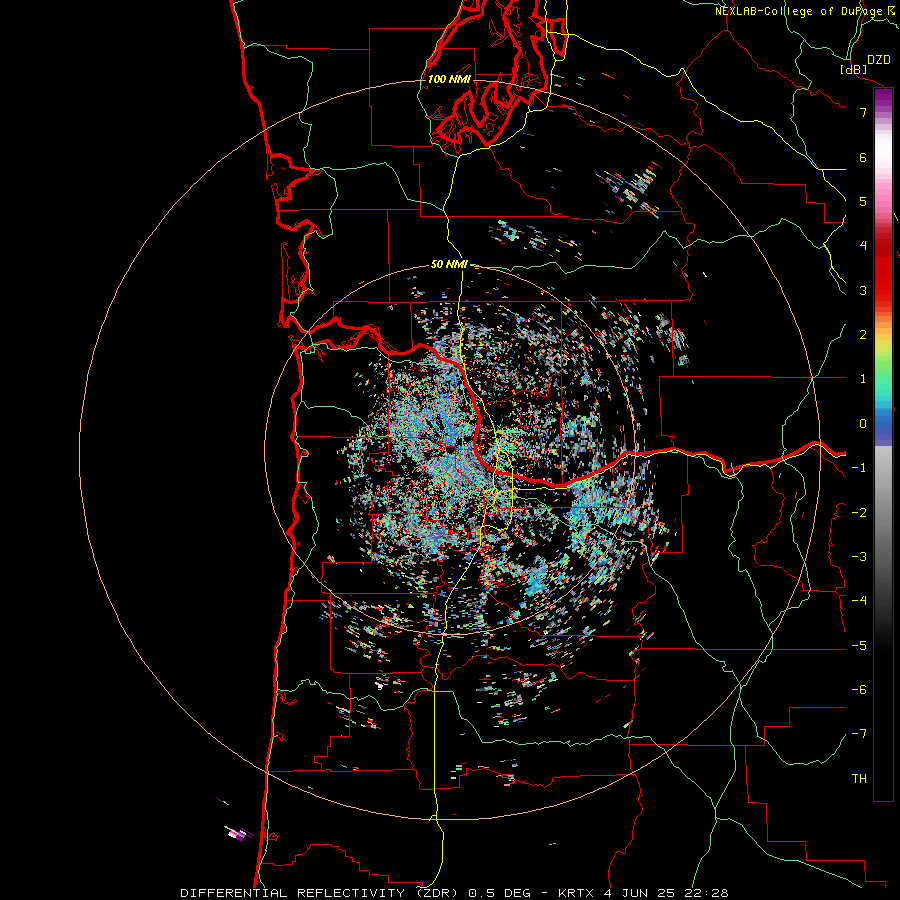The width and height of the screenshot is (900, 900).
Task: Click the "50 NMI" range ring label
Action: tap(449, 265)
